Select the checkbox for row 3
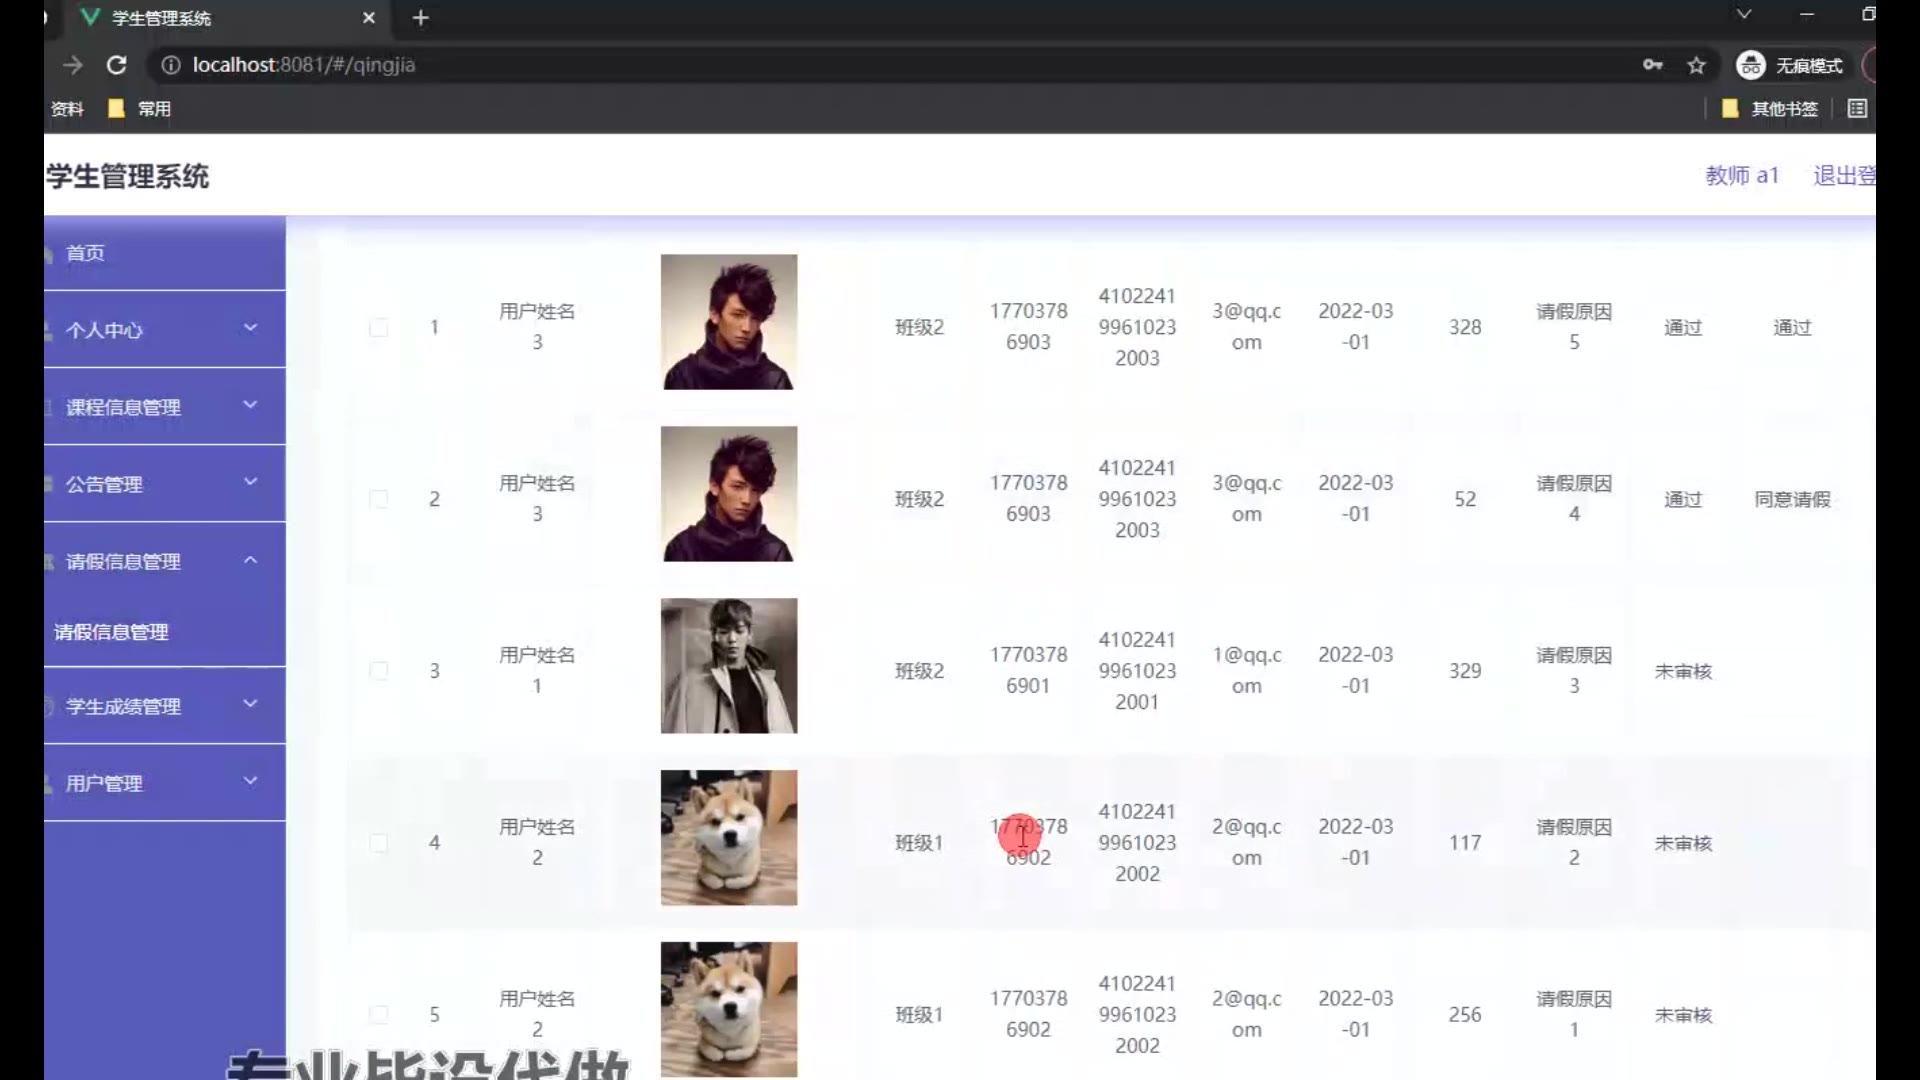1920x1080 pixels. pyautogui.click(x=378, y=671)
